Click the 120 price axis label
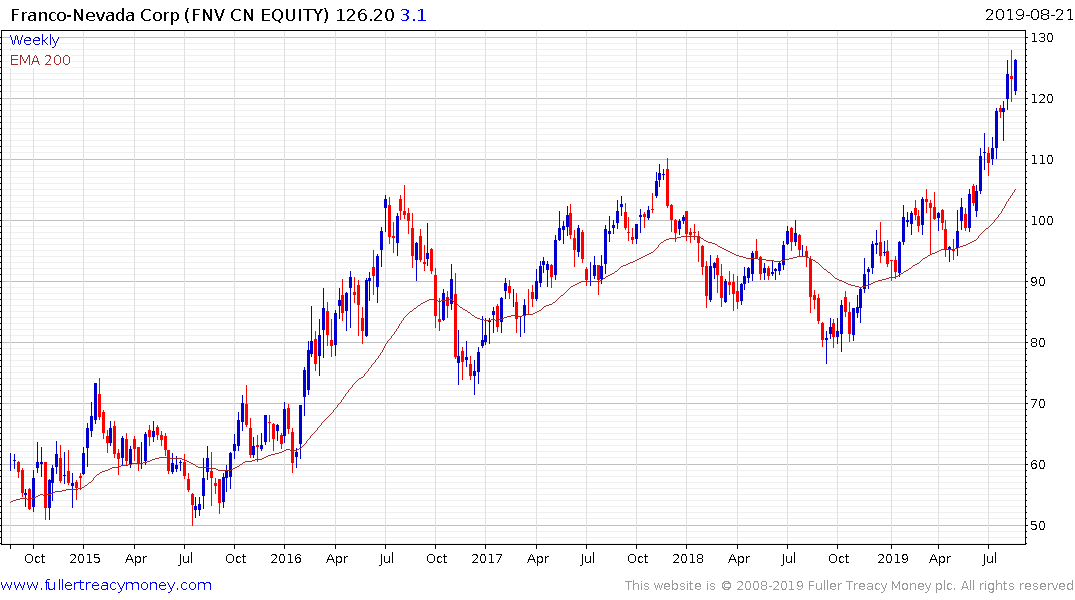Image resolution: width=1075 pixels, height=600 pixels. (1042, 99)
